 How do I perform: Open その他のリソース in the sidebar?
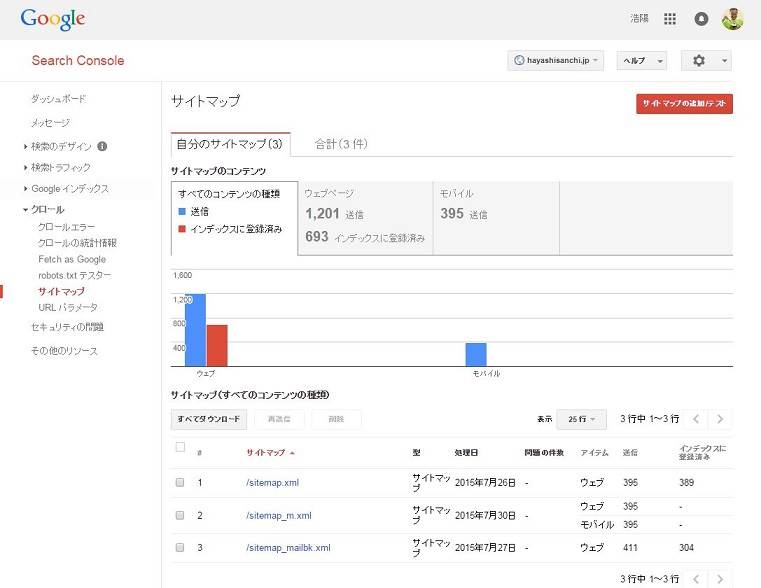(x=64, y=351)
